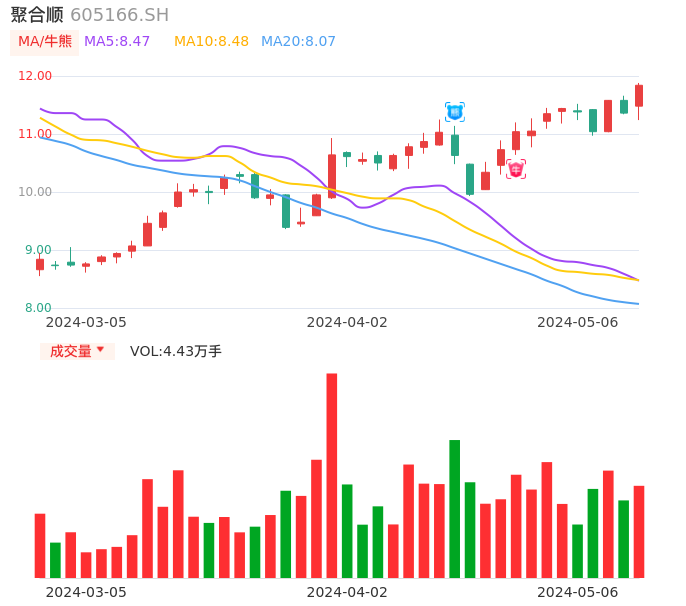Select the 成交量 volume indicator label

pos(70,351)
